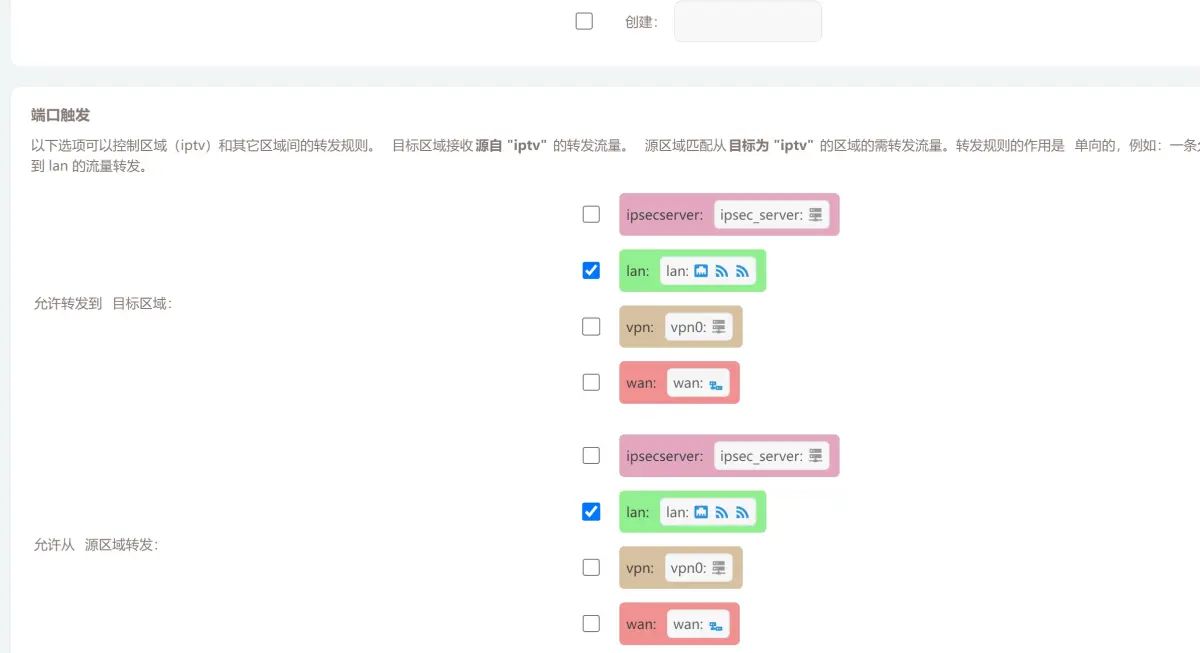This screenshot has width=1200, height=653.
Task: Click the 创建 input field
Action: tap(747, 20)
